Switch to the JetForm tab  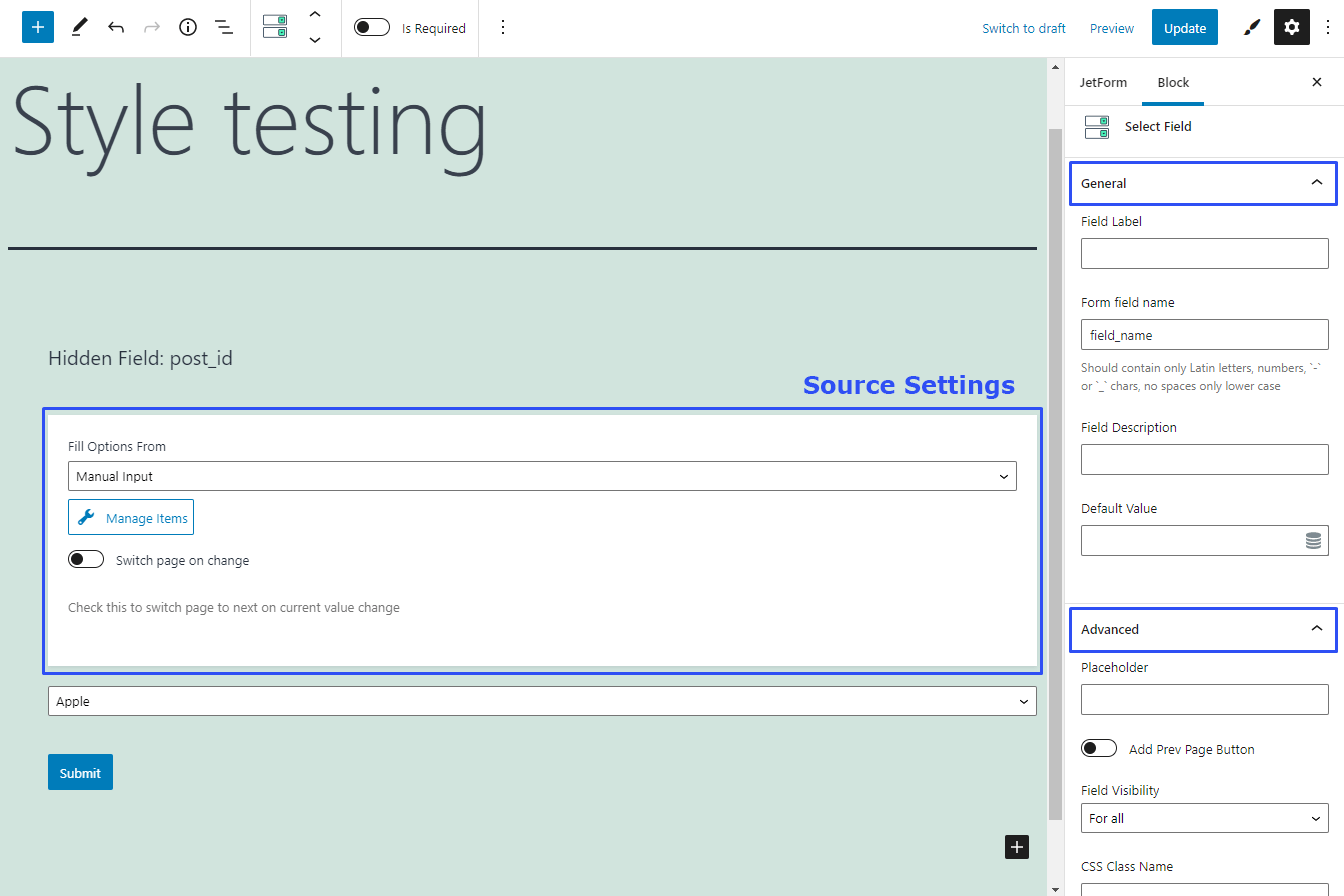pos(1103,82)
